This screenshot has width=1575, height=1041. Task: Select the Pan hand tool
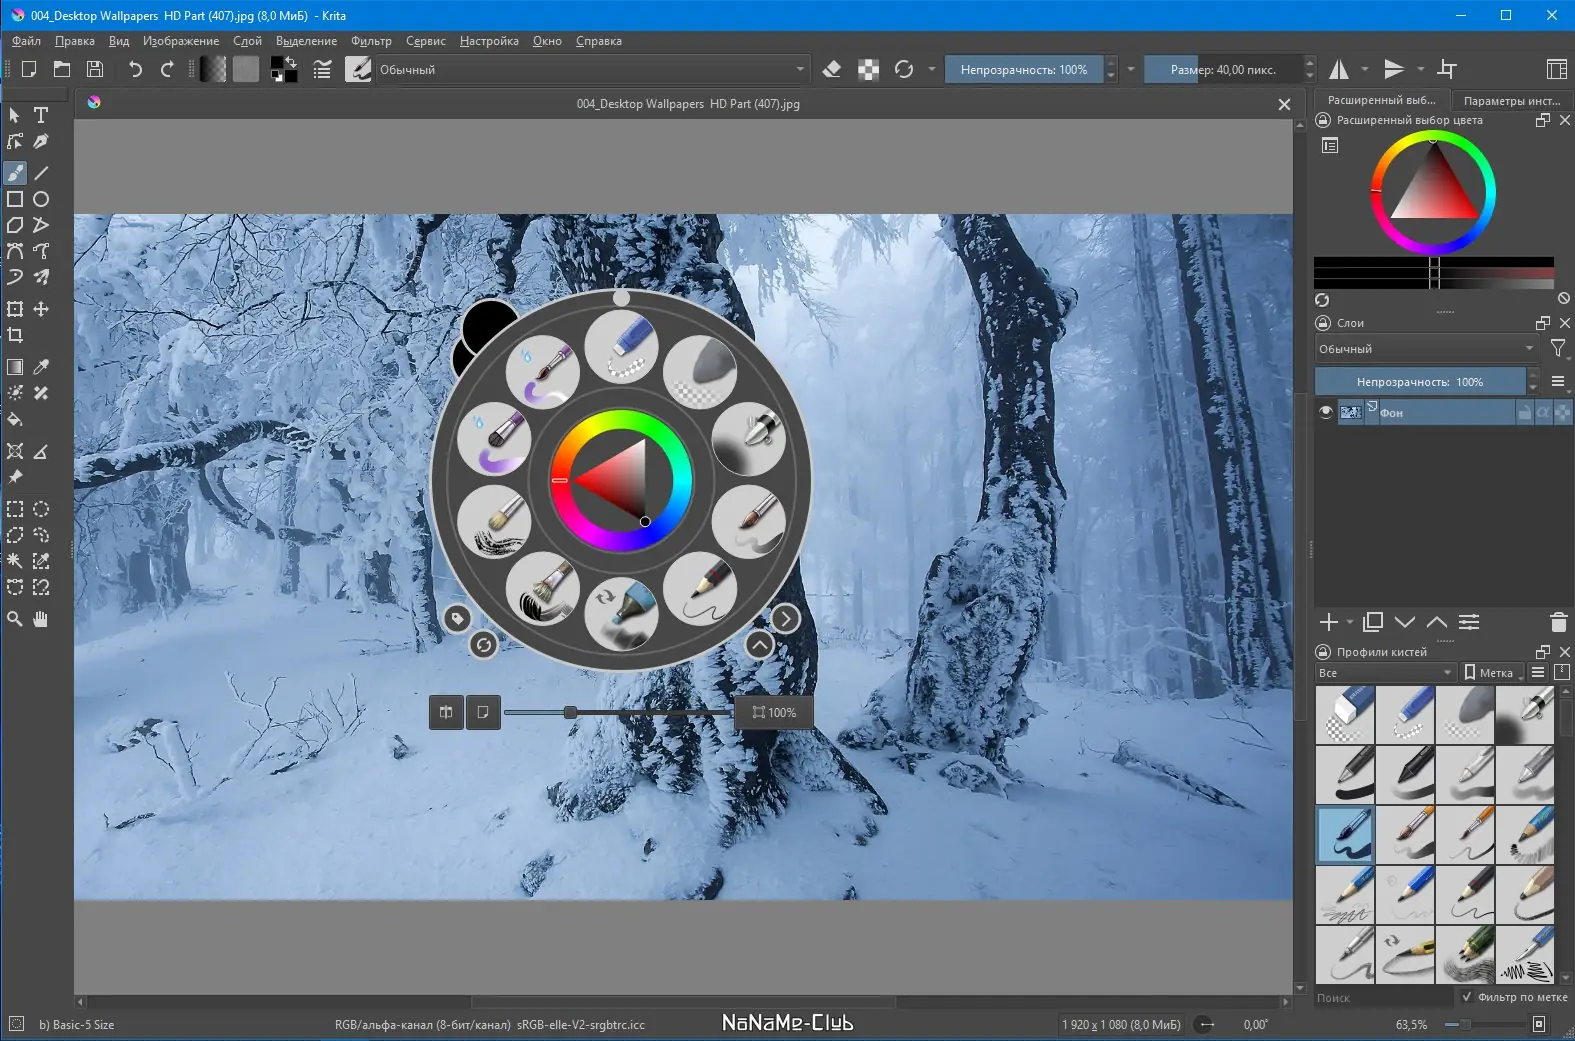41,619
